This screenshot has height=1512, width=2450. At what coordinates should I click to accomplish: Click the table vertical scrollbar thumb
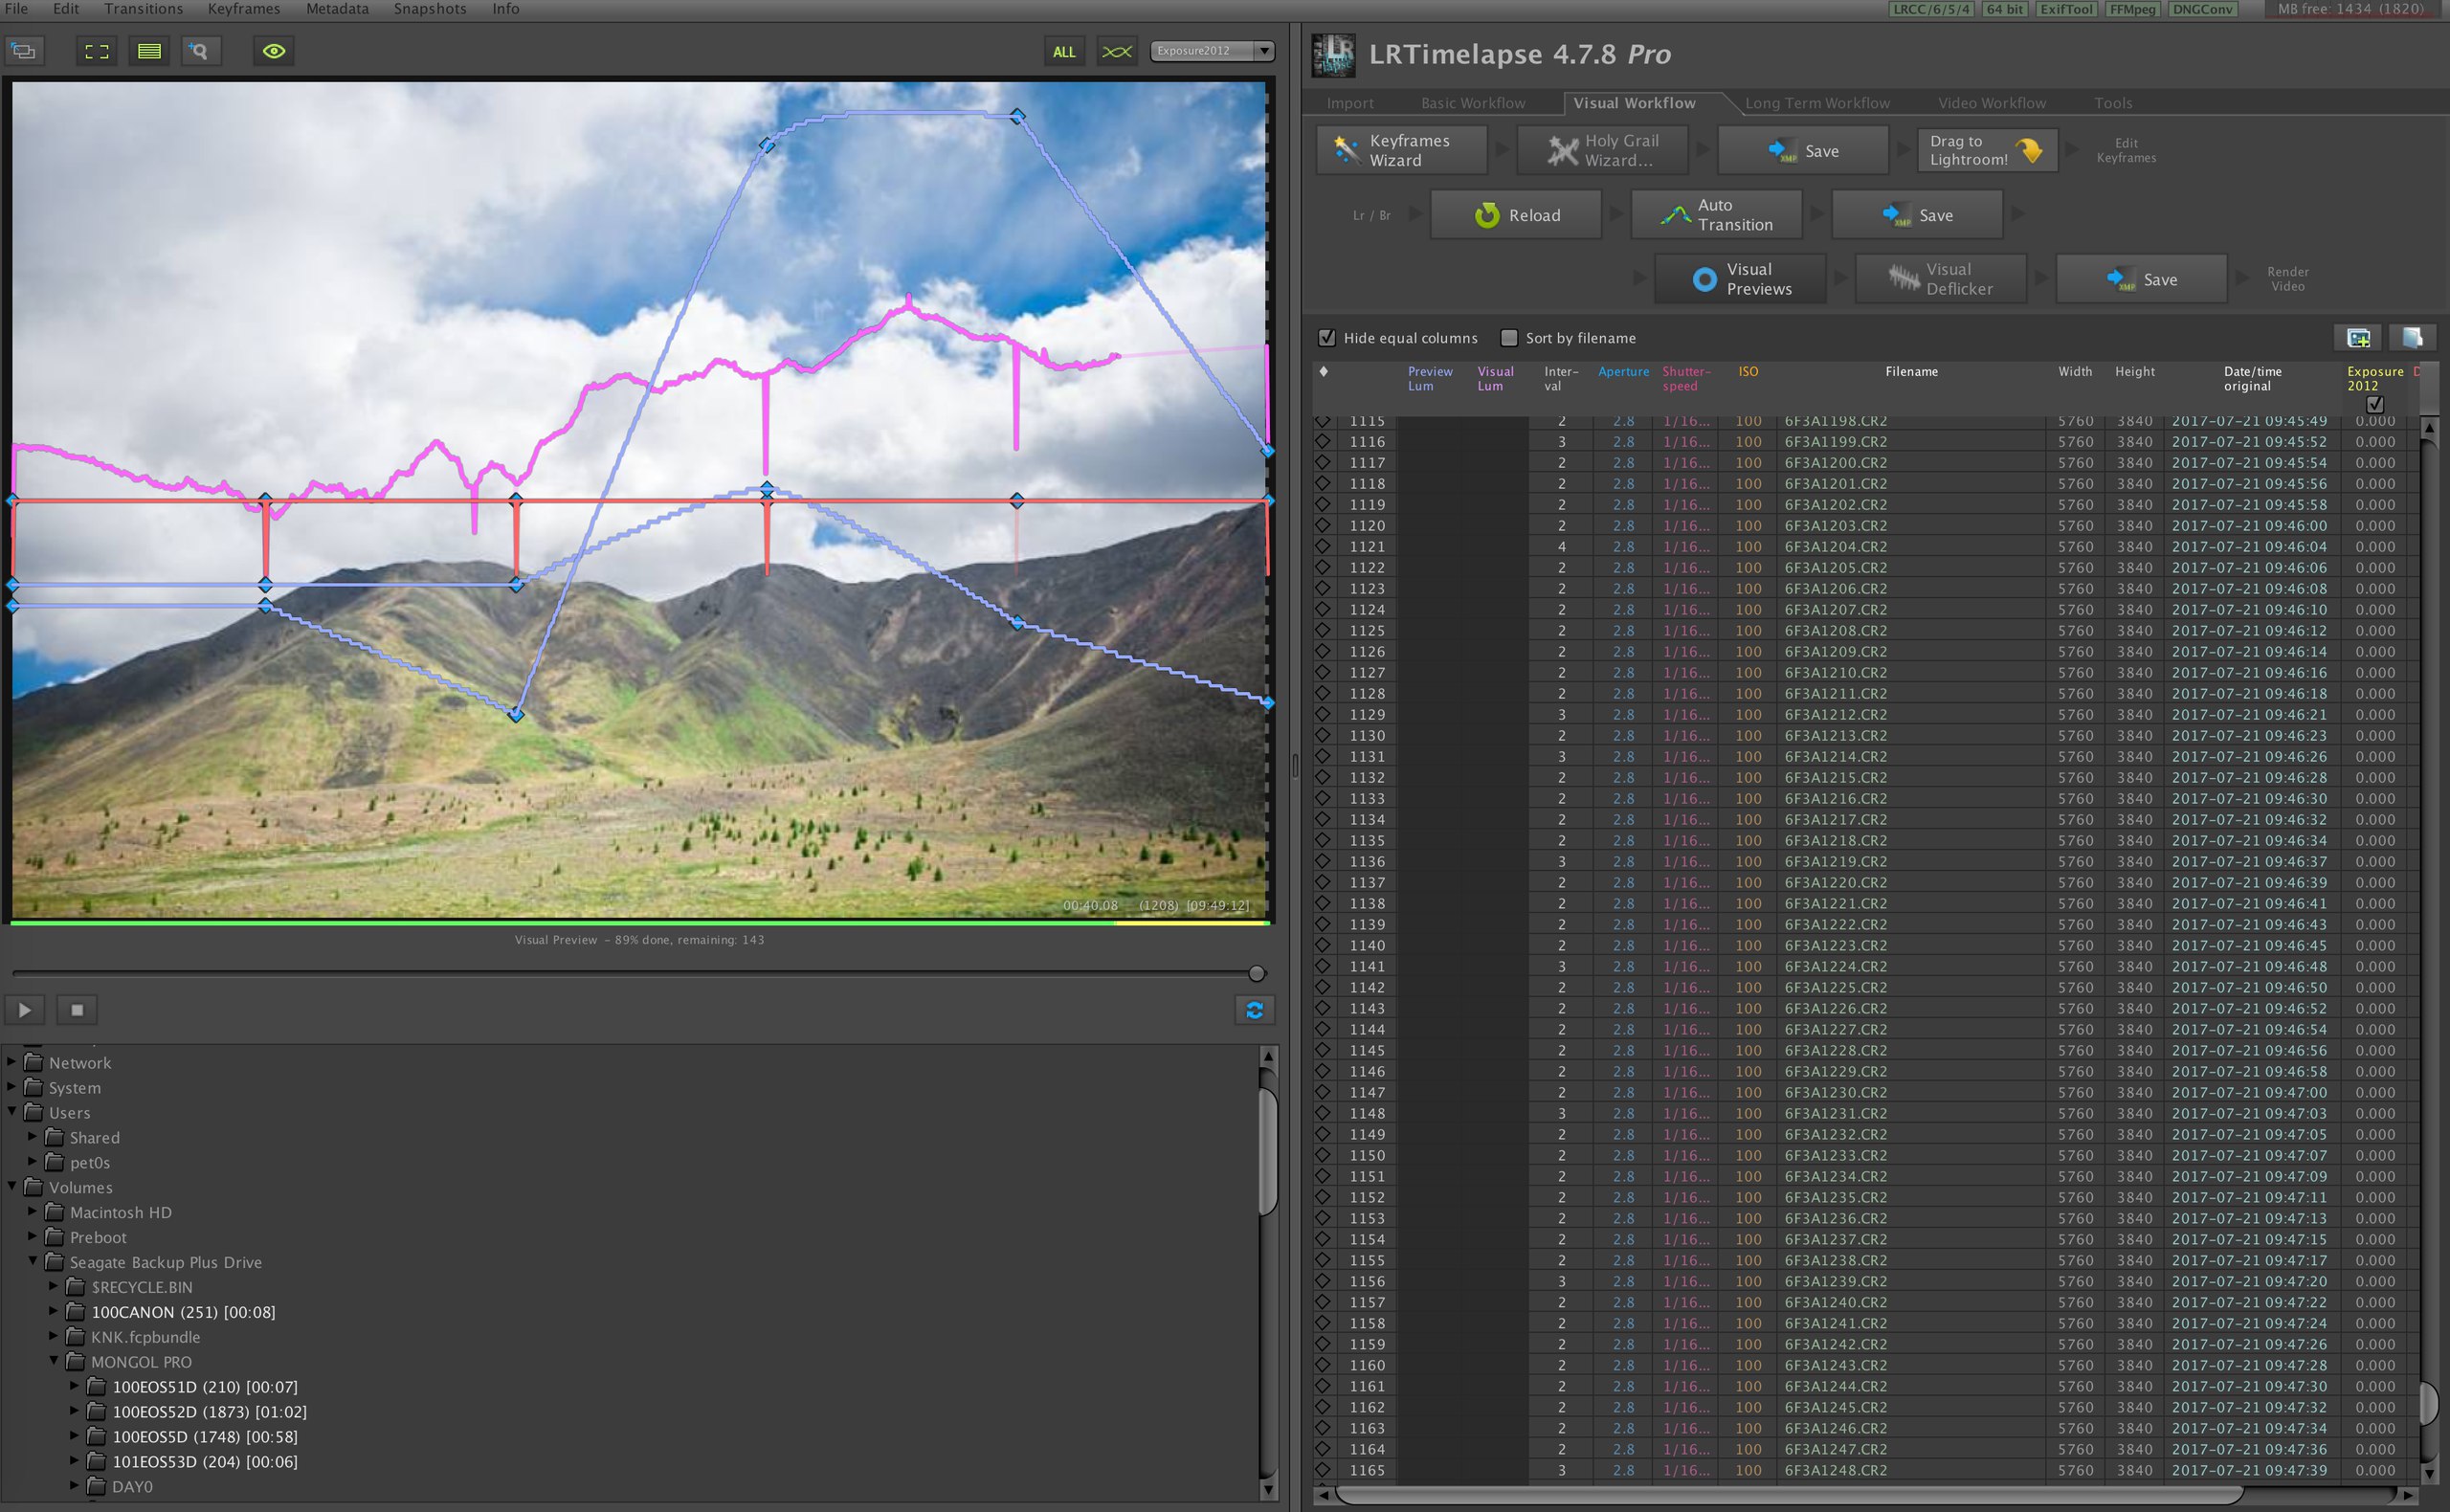coord(2429,1402)
